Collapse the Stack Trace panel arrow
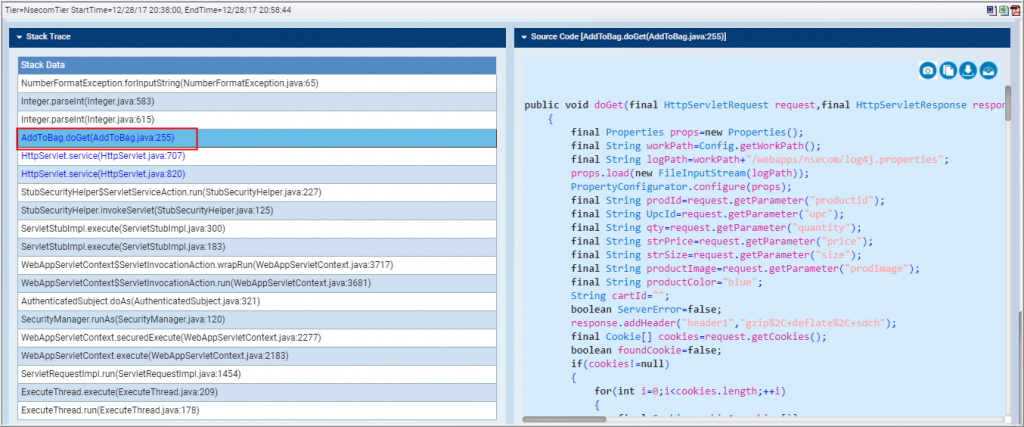The height and width of the screenshot is (427, 1024). pos(20,37)
